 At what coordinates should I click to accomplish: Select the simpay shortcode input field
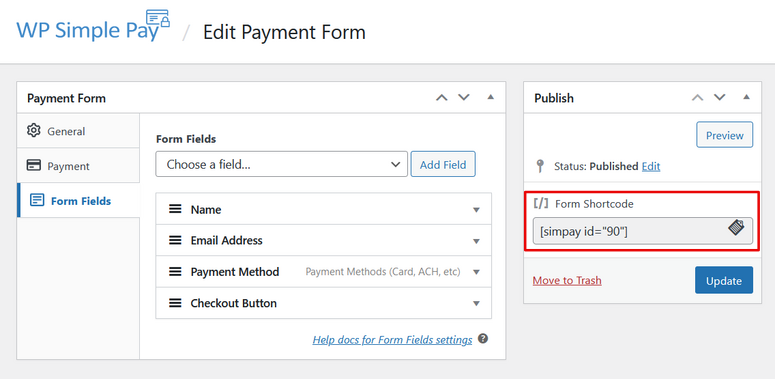point(643,231)
